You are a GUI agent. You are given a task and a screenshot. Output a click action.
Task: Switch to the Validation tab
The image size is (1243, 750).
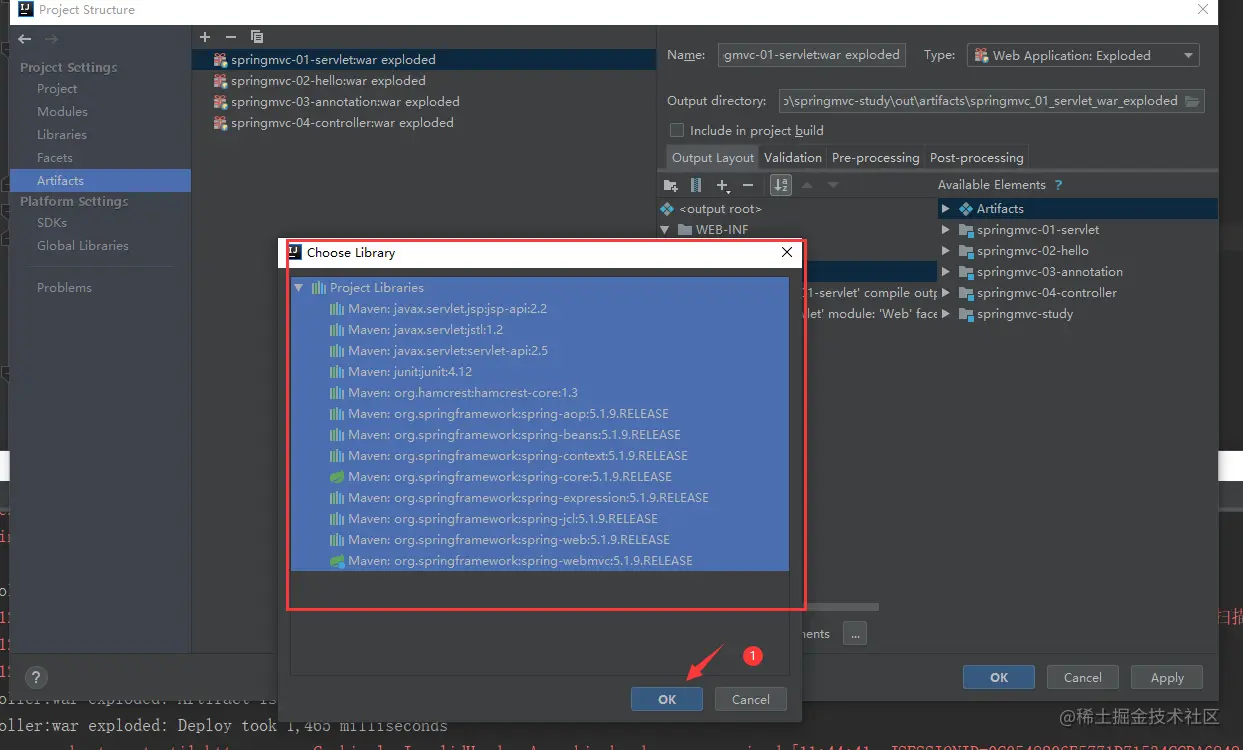coord(793,158)
